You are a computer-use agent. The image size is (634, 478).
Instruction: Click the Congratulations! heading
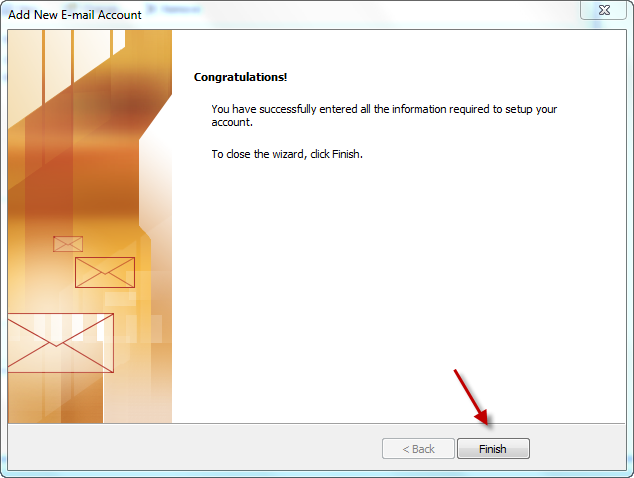click(241, 77)
